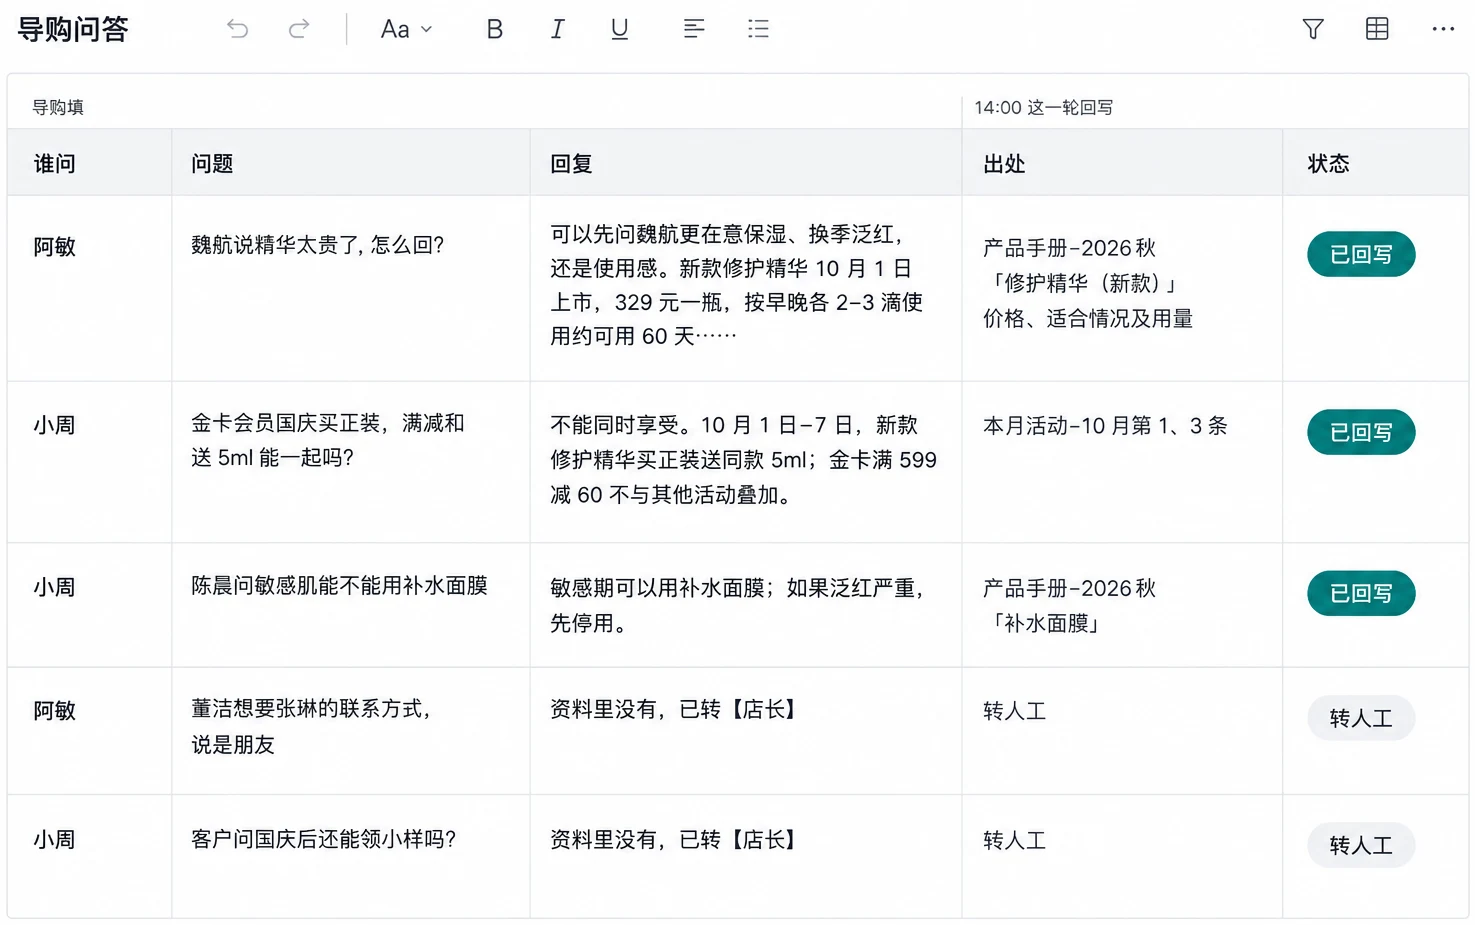Click the table view icon

coord(1377,29)
